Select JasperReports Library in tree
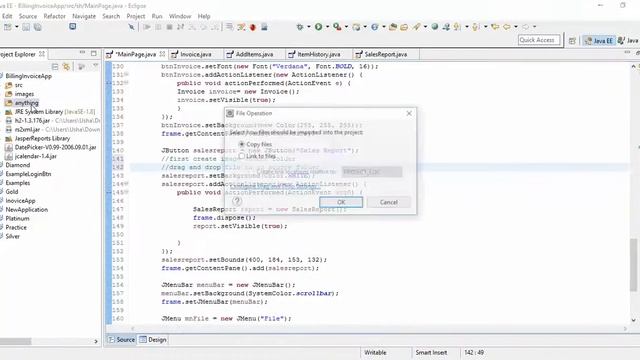This screenshot has height=360, width=640. click(x=42, y=138)
